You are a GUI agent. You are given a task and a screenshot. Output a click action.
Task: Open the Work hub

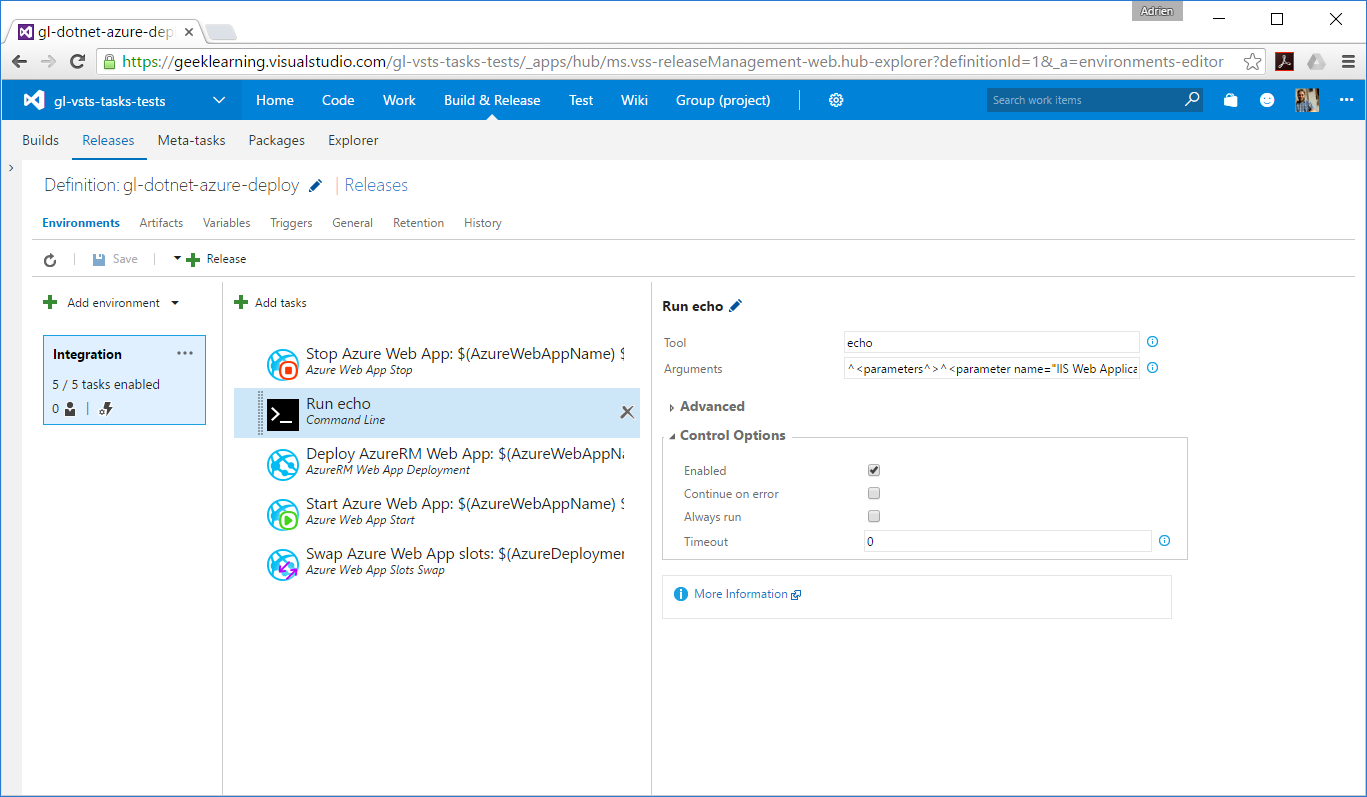[399, 100]
